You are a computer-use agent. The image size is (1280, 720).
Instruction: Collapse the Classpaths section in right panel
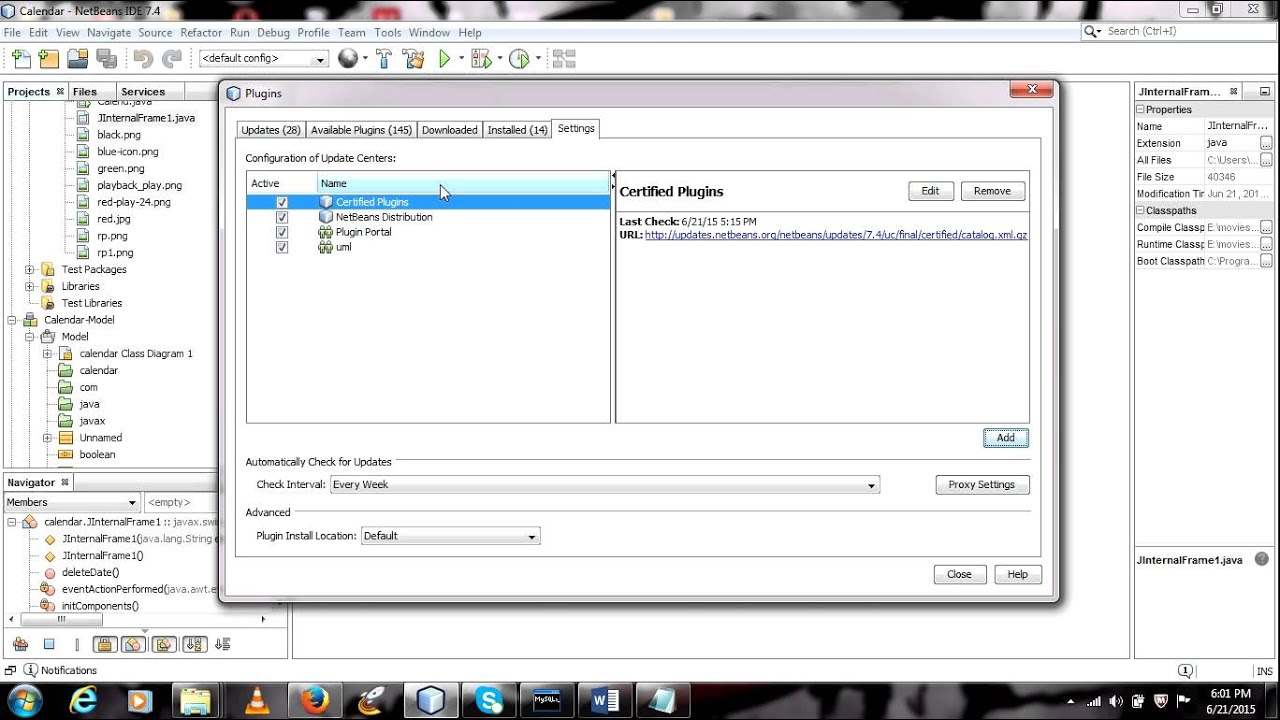pos(1140,211)
